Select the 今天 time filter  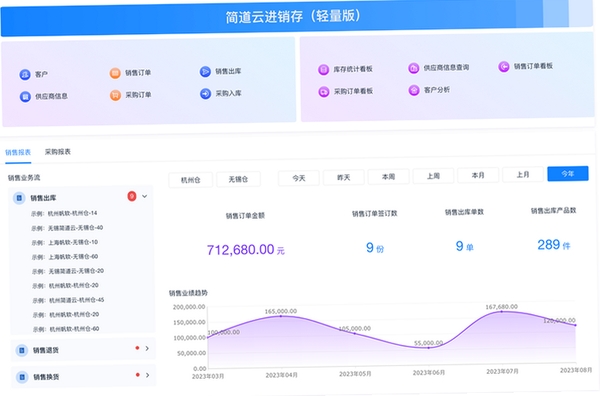pyautogui.click(x=299, y=178)
